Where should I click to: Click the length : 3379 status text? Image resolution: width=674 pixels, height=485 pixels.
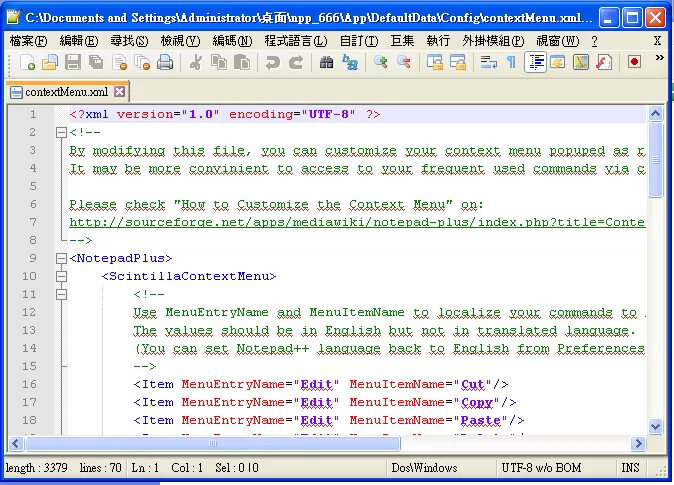(37, 467)
